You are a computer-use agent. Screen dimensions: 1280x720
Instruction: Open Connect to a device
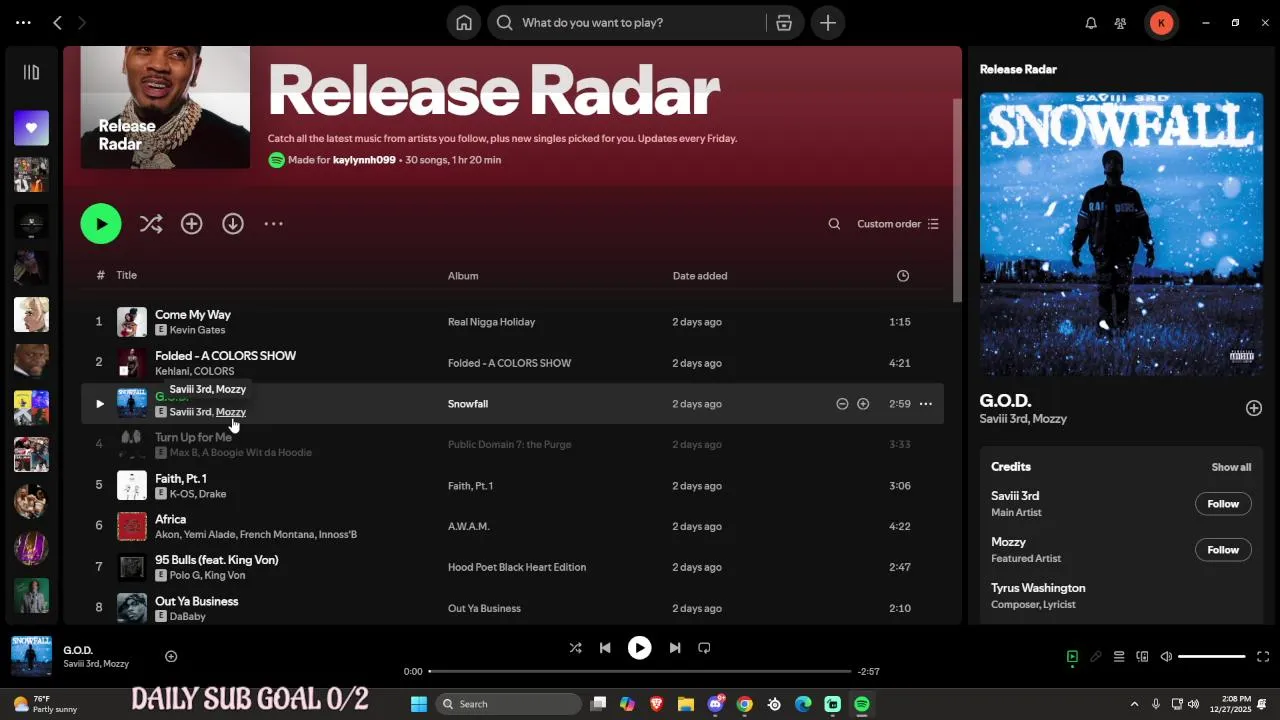[1142, 657]
